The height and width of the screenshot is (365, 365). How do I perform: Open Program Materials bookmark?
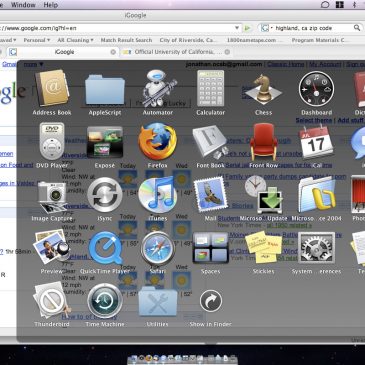click(x=319, y=40)
